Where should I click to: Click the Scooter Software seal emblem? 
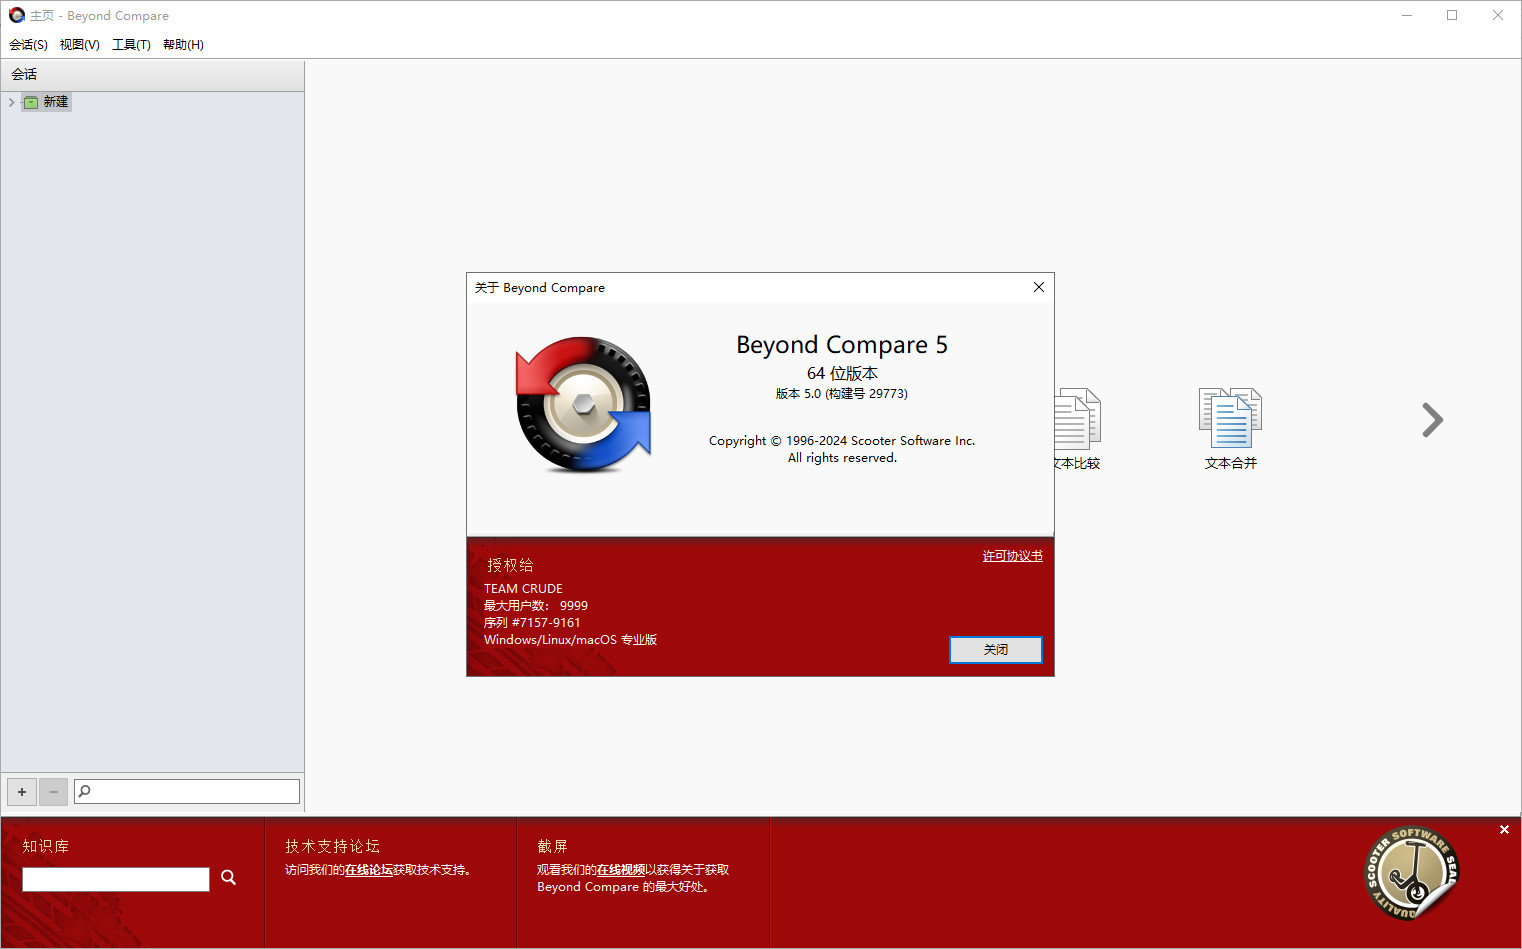(x=1411, y=872)
